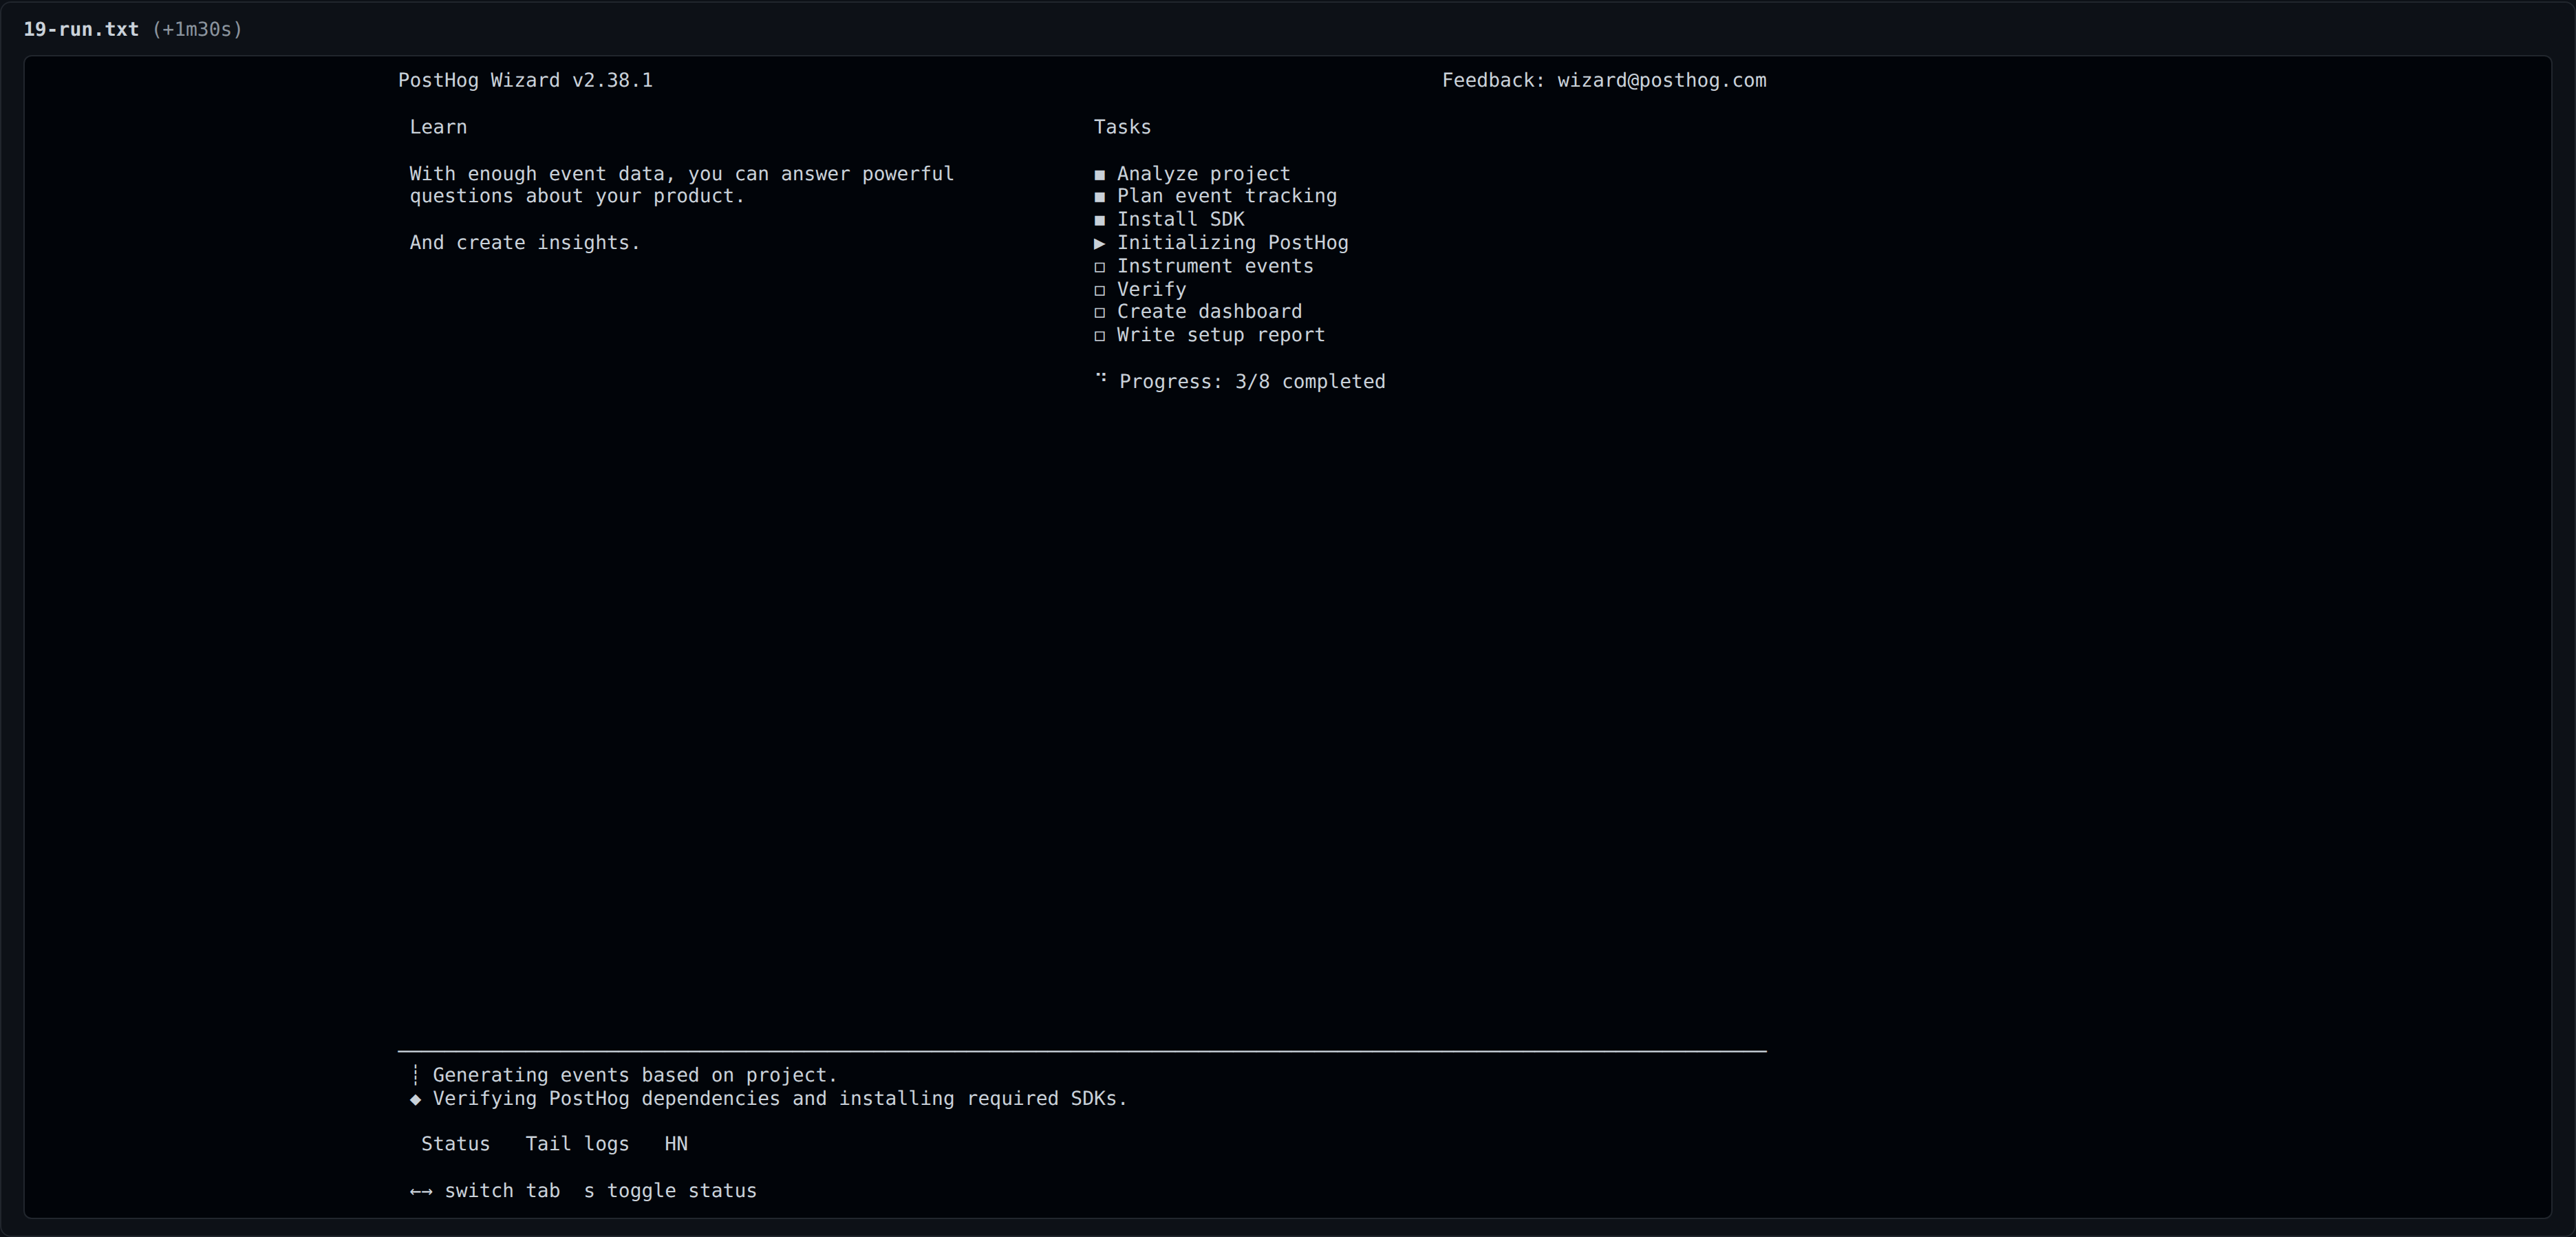Click the 19-run.txt file name
The width and height of the screenshot is (2576, 1237).
(81, 29)
